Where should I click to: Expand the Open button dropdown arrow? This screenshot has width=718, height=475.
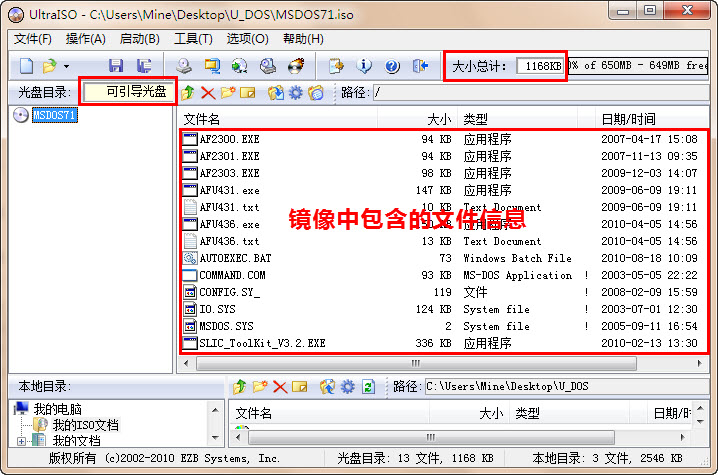pyautogui.click(x=66, y=66)
